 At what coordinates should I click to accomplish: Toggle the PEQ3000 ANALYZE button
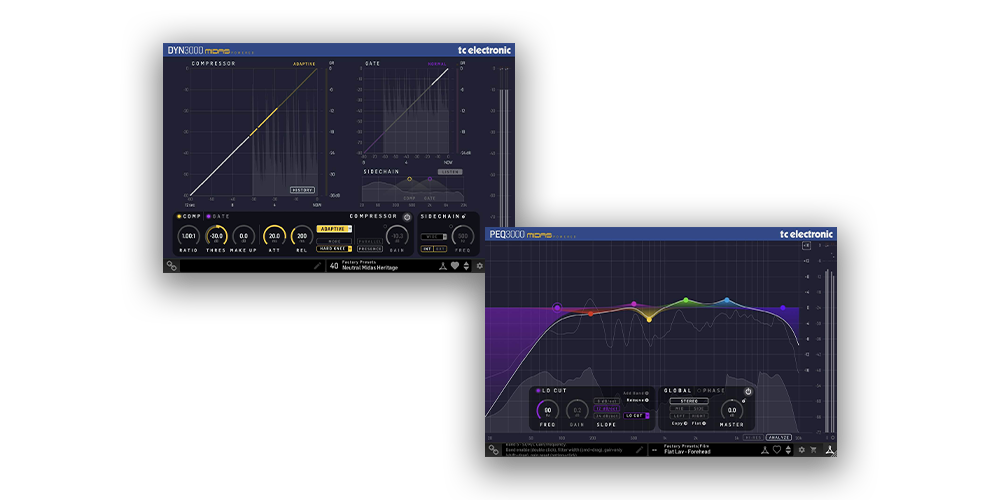(x=780, y=437)
